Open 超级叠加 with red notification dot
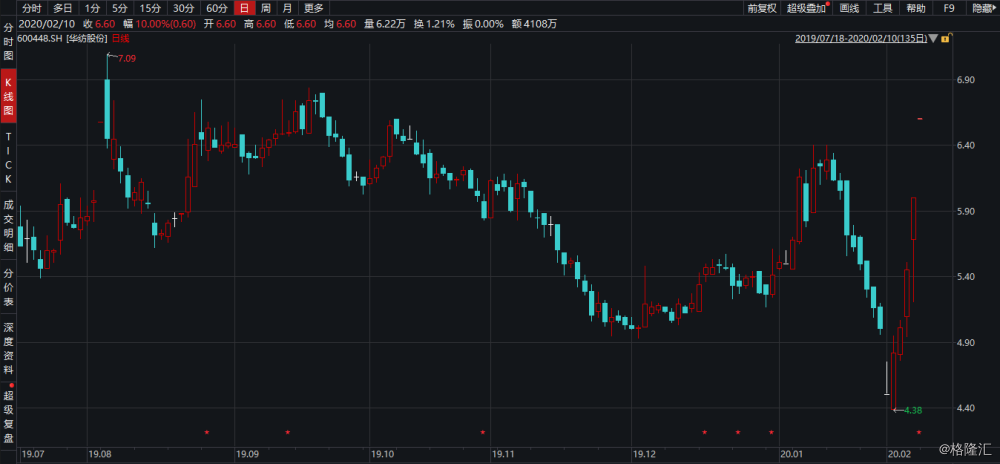The height and width of the screenshot is (464, 1000). 808,8
